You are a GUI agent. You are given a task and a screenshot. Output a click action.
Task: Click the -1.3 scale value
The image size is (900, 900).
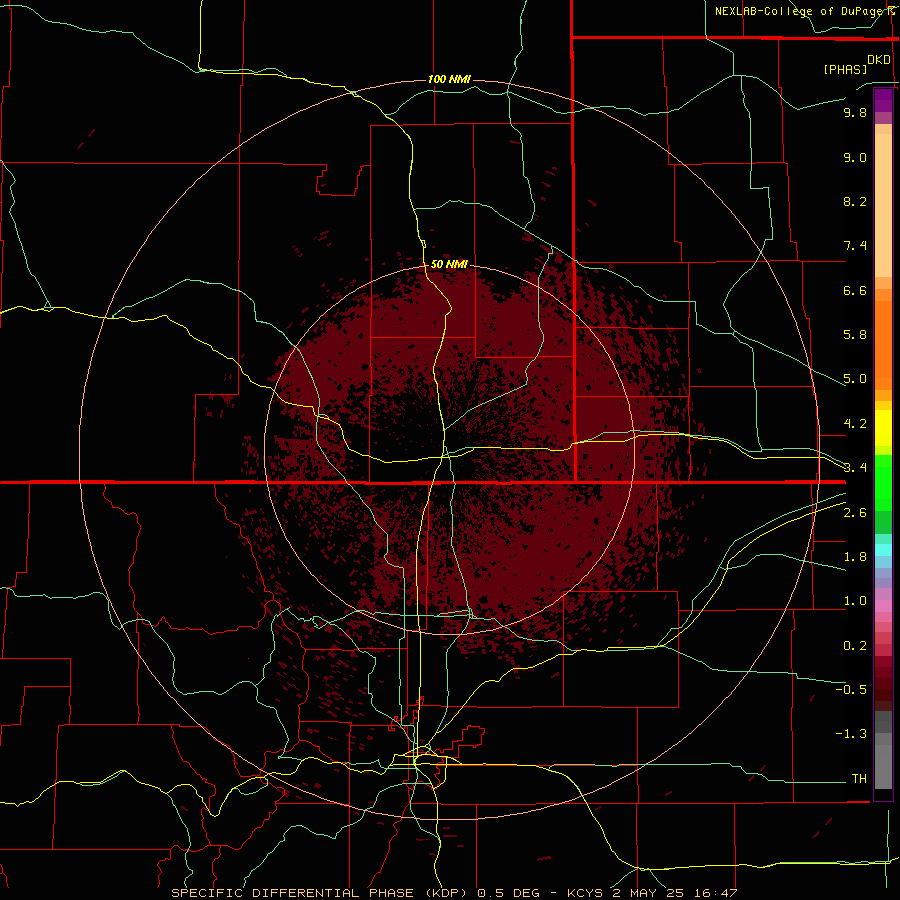pos(851,734)
